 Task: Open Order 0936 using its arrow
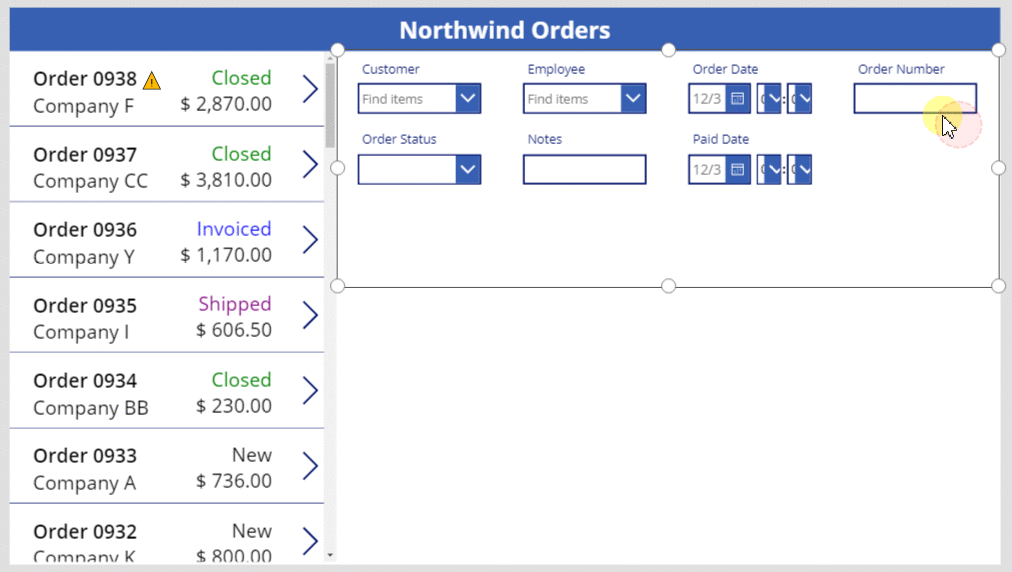[x=310, y=241]
